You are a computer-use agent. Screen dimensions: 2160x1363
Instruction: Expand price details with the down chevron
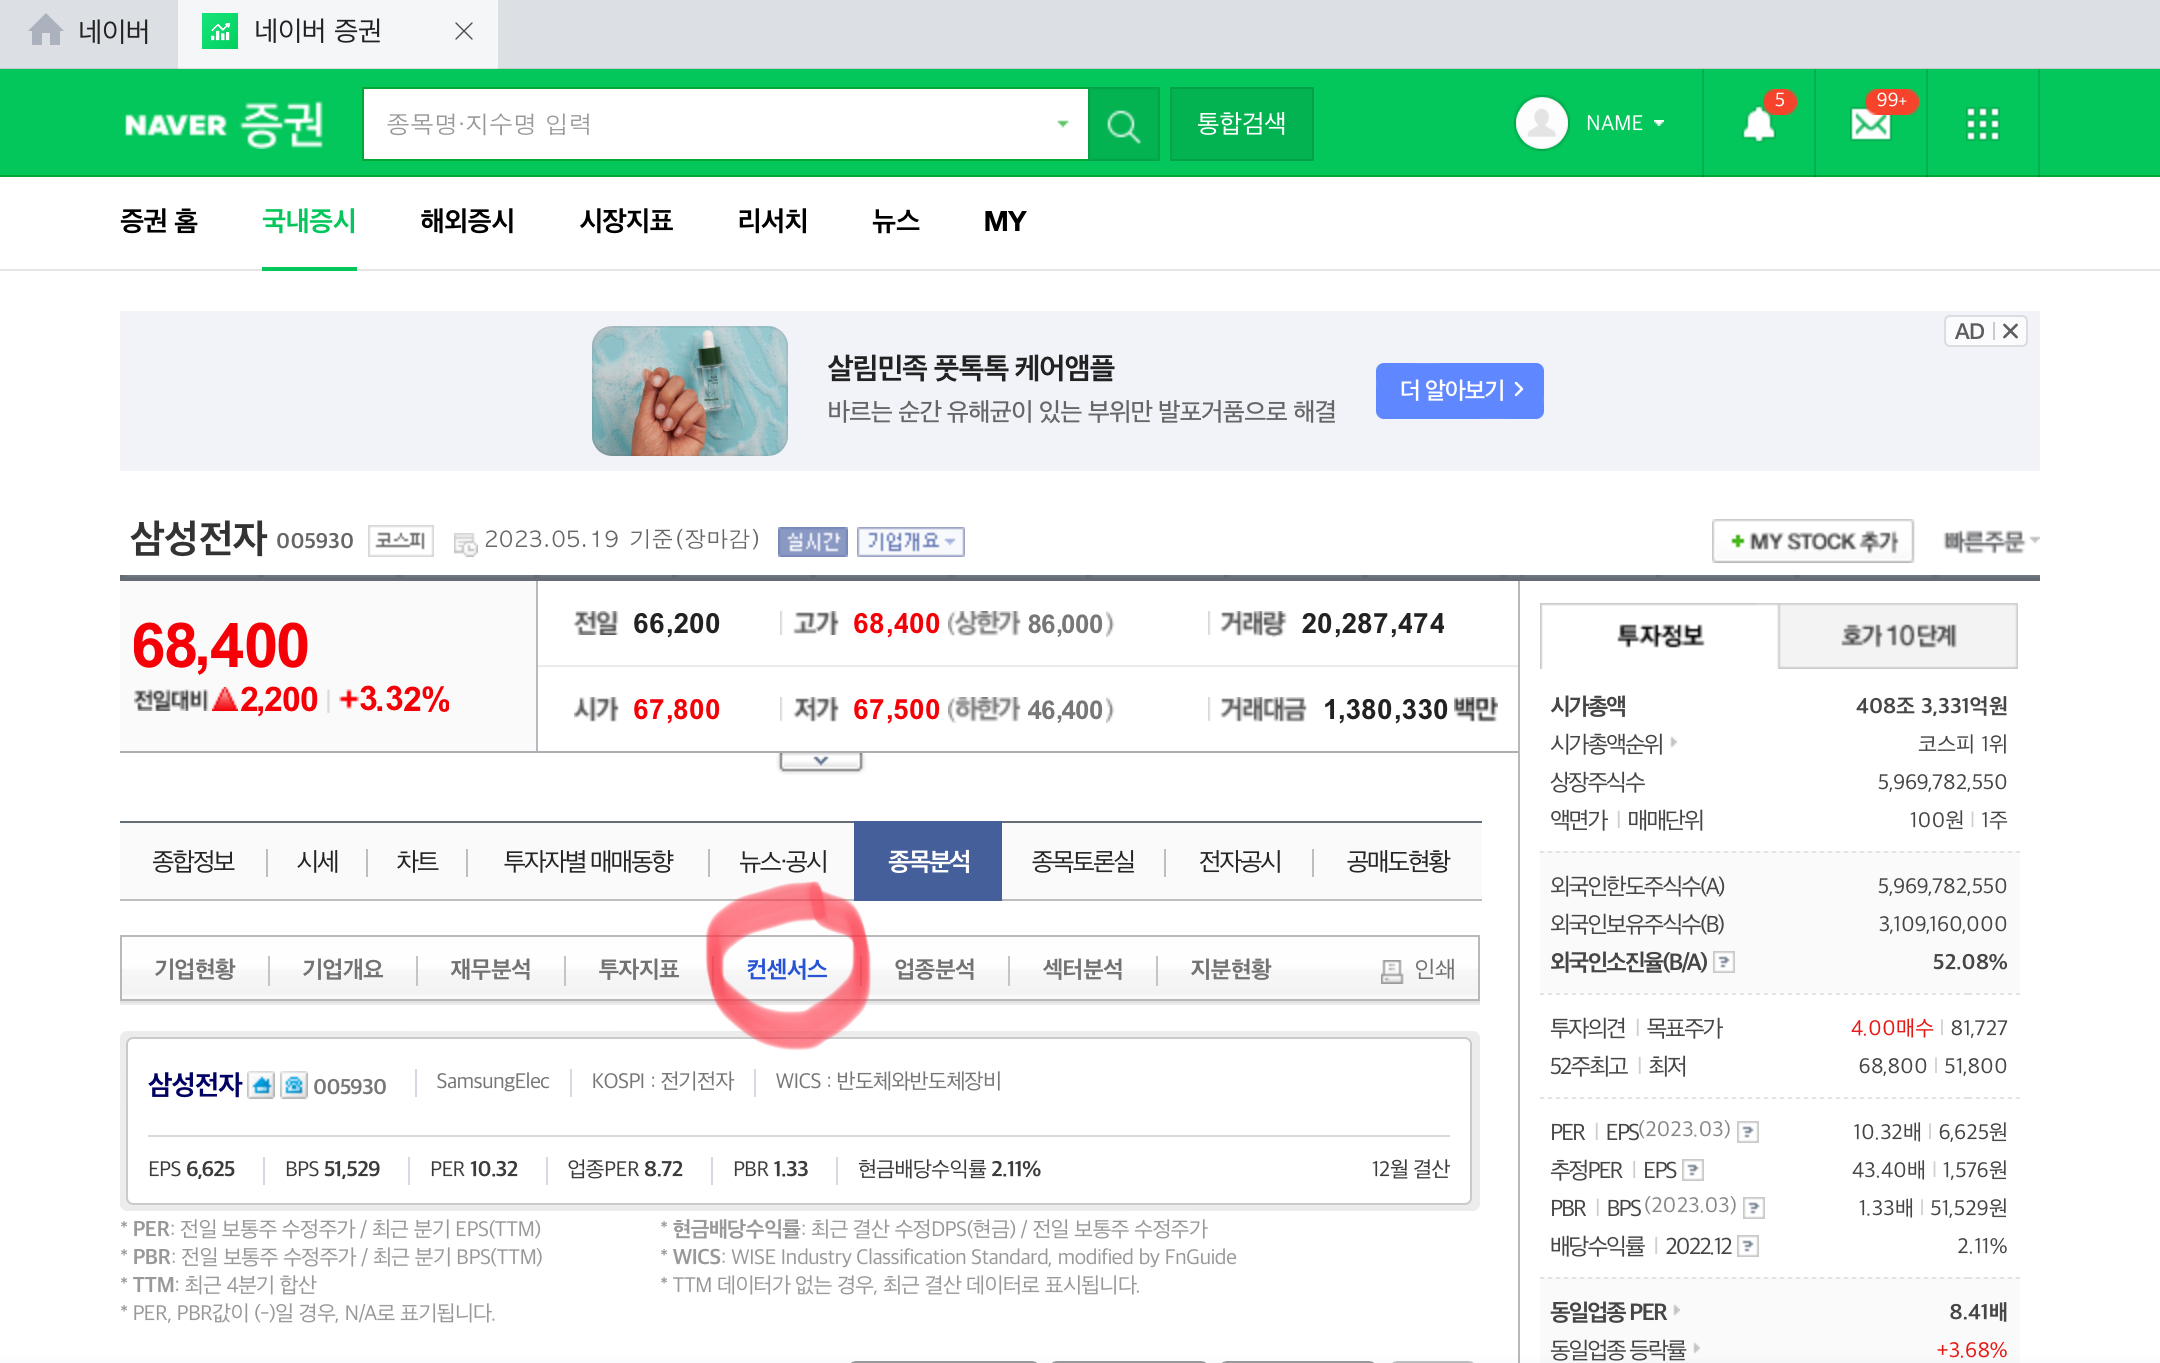tap(820, 761)
